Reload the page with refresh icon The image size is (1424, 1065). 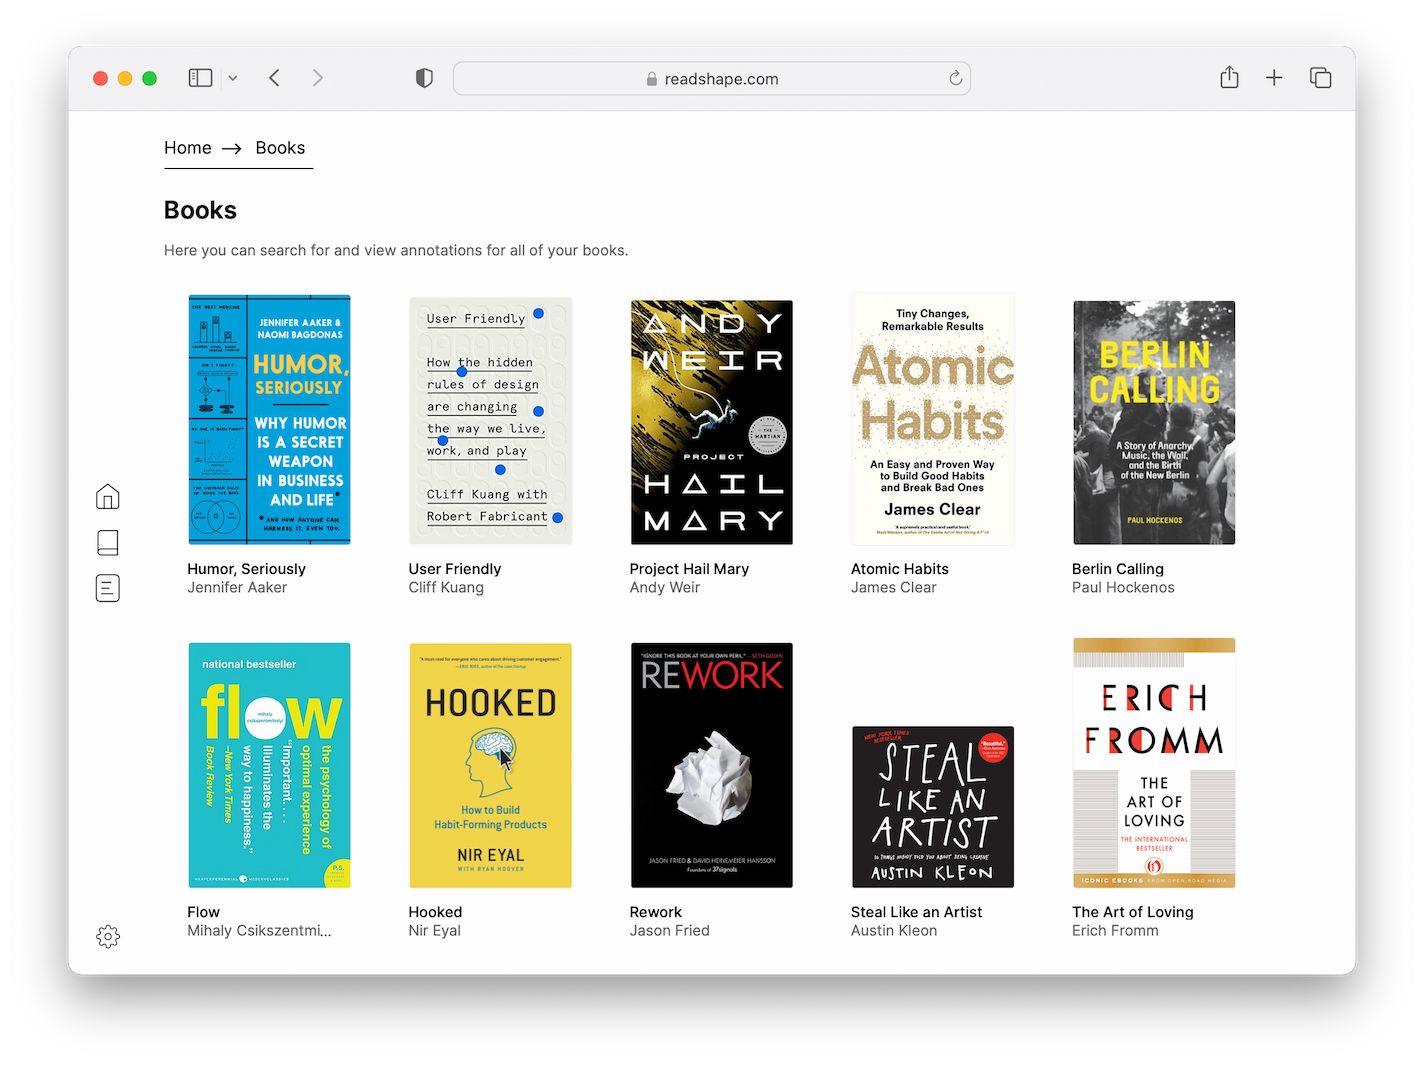[x=955, y=78]
